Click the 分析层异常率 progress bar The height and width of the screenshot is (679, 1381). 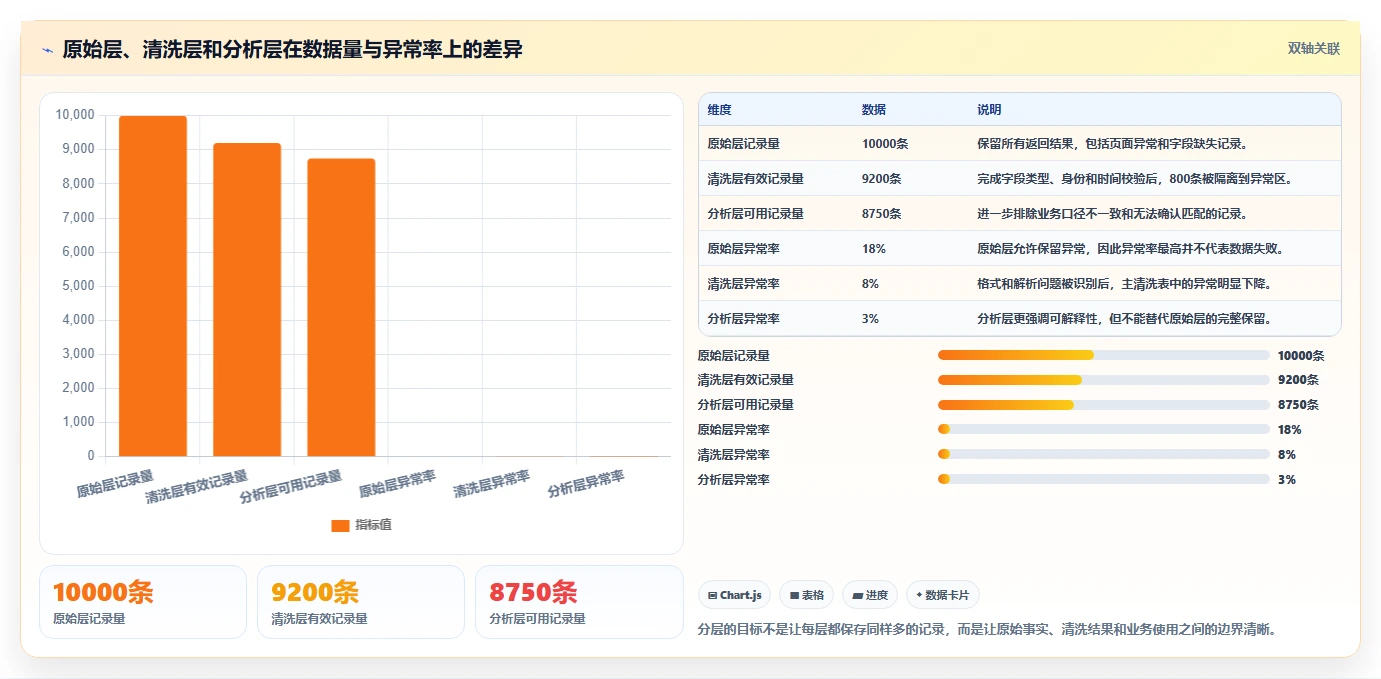coord(1104,479)
